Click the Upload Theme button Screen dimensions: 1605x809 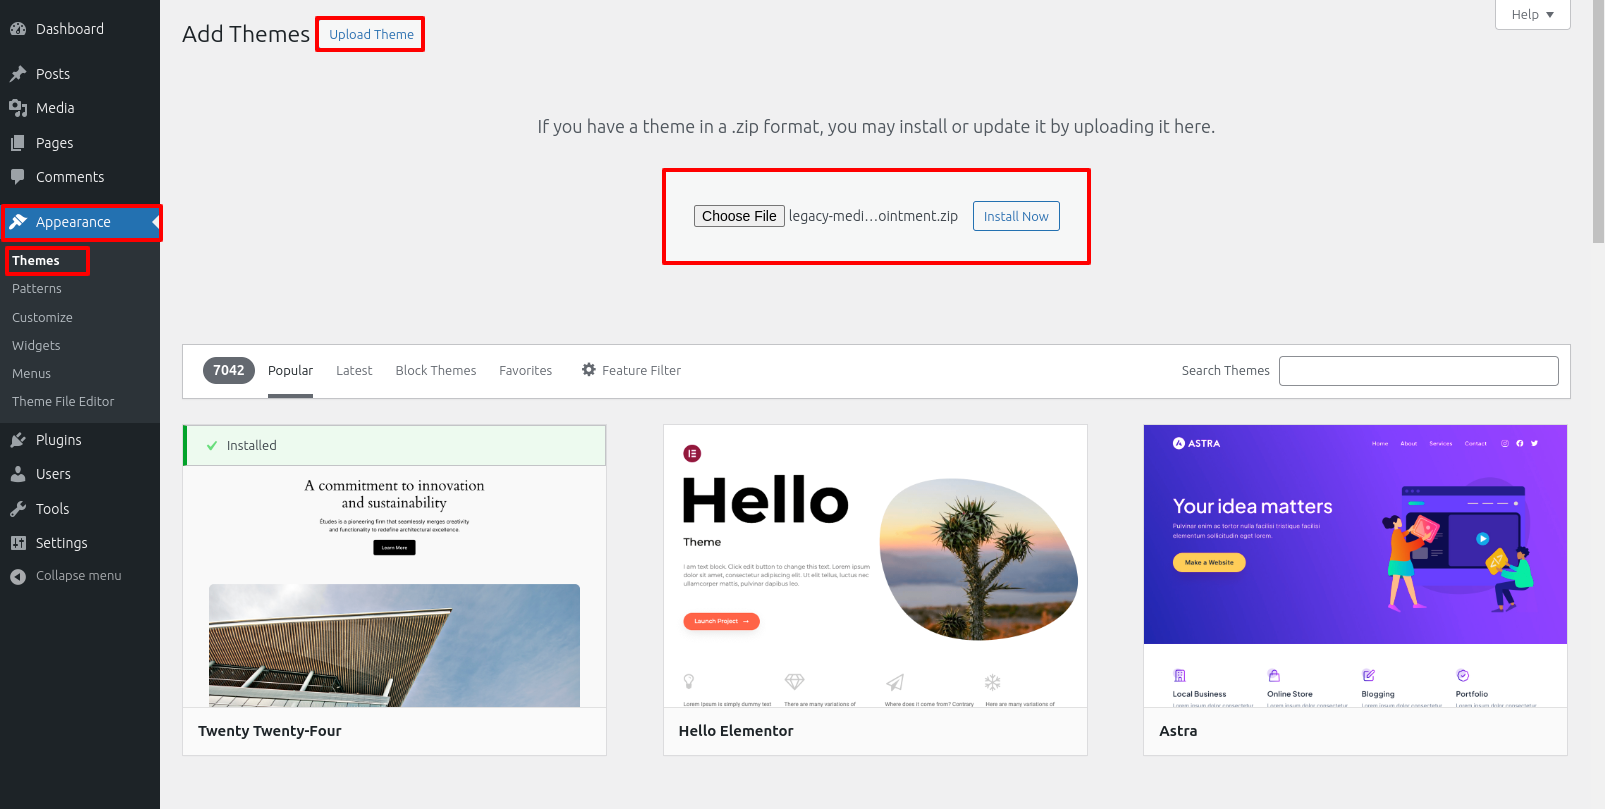click(x=371, y=34)
